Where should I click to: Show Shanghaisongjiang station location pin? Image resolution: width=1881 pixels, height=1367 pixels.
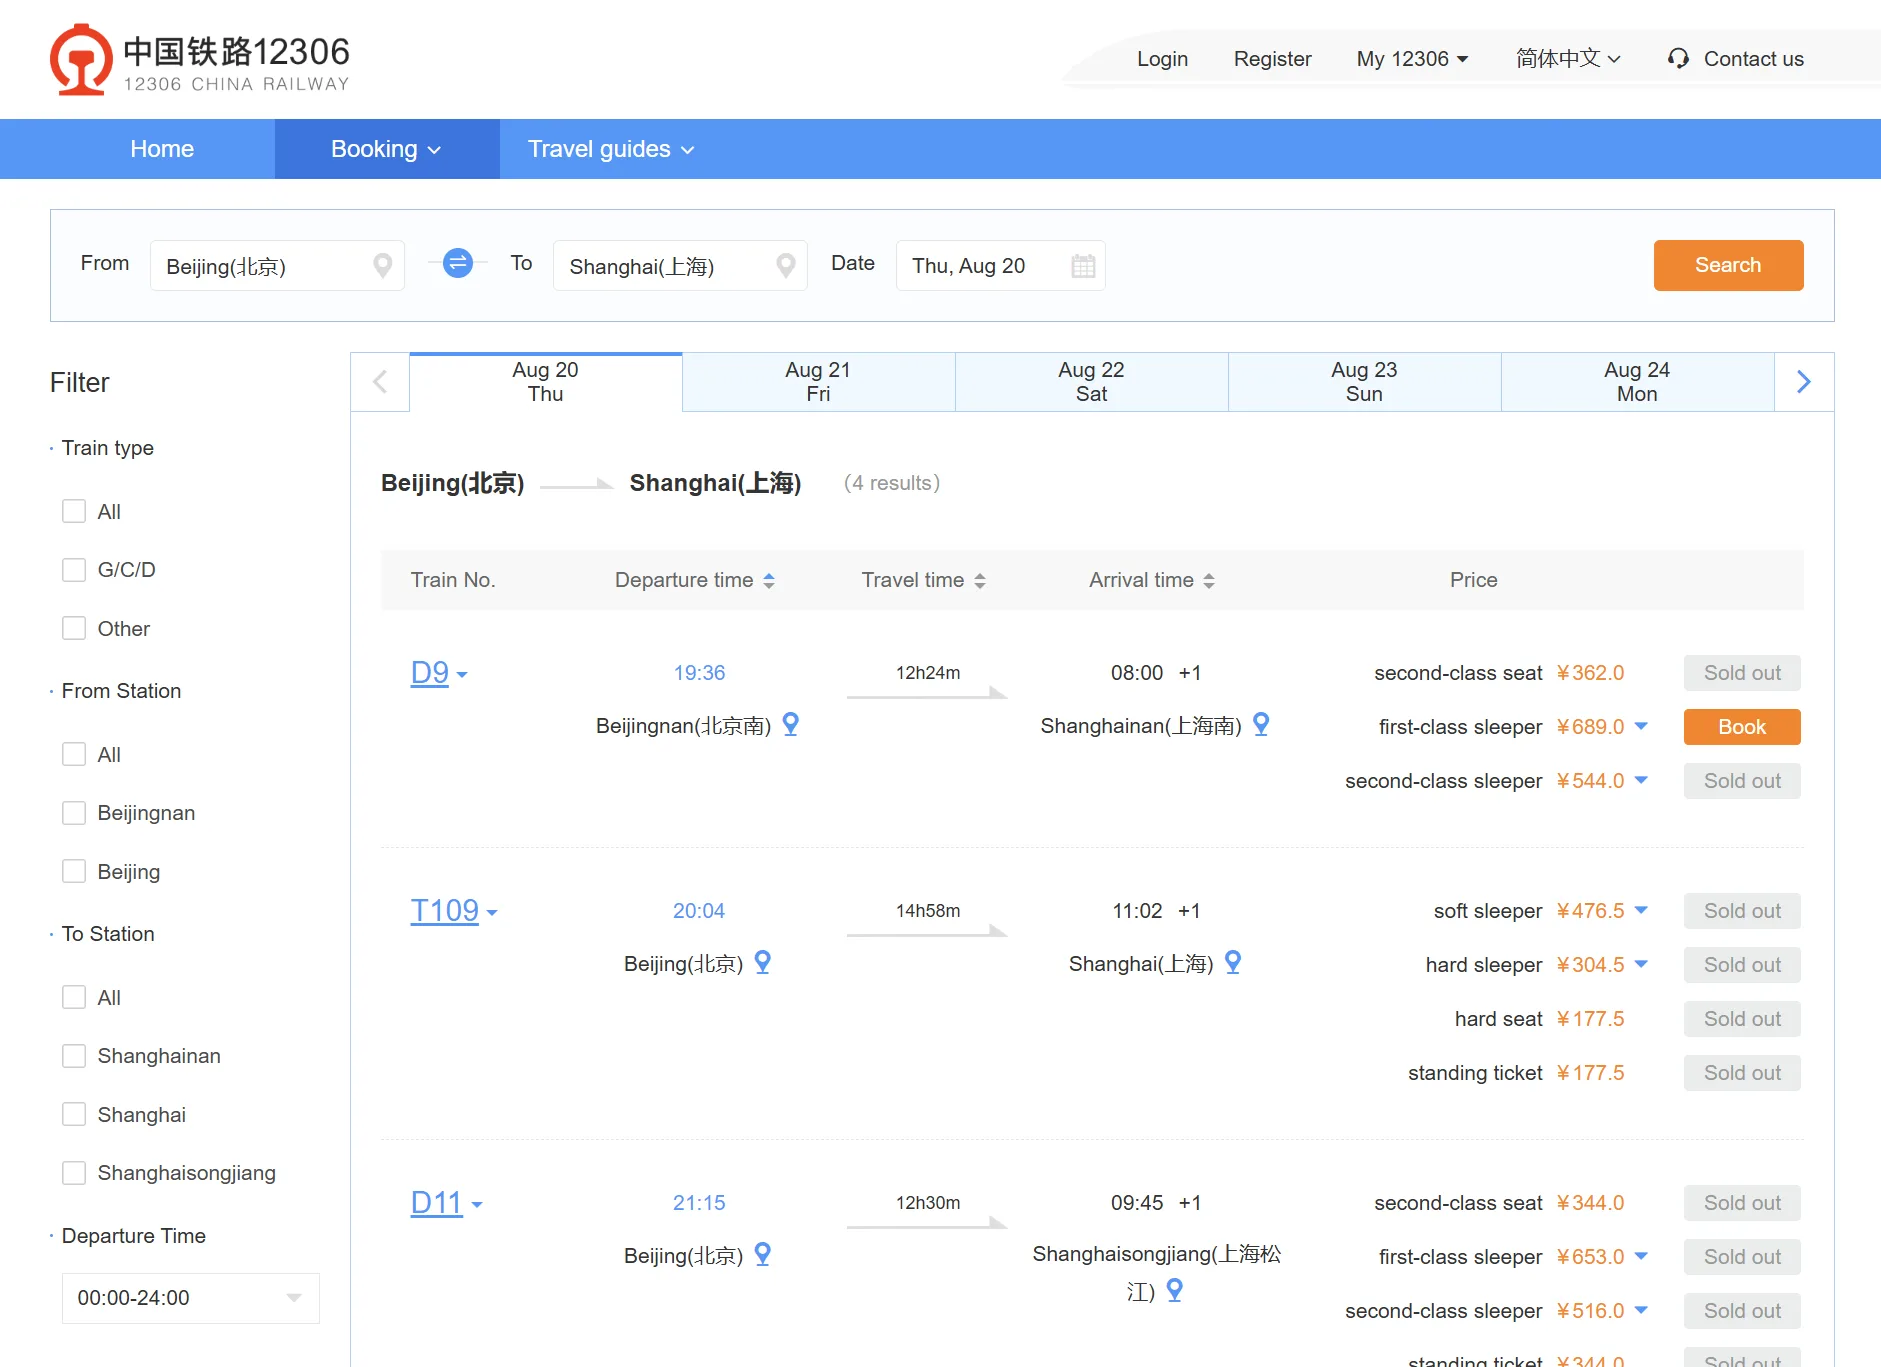point(1175,1290)
